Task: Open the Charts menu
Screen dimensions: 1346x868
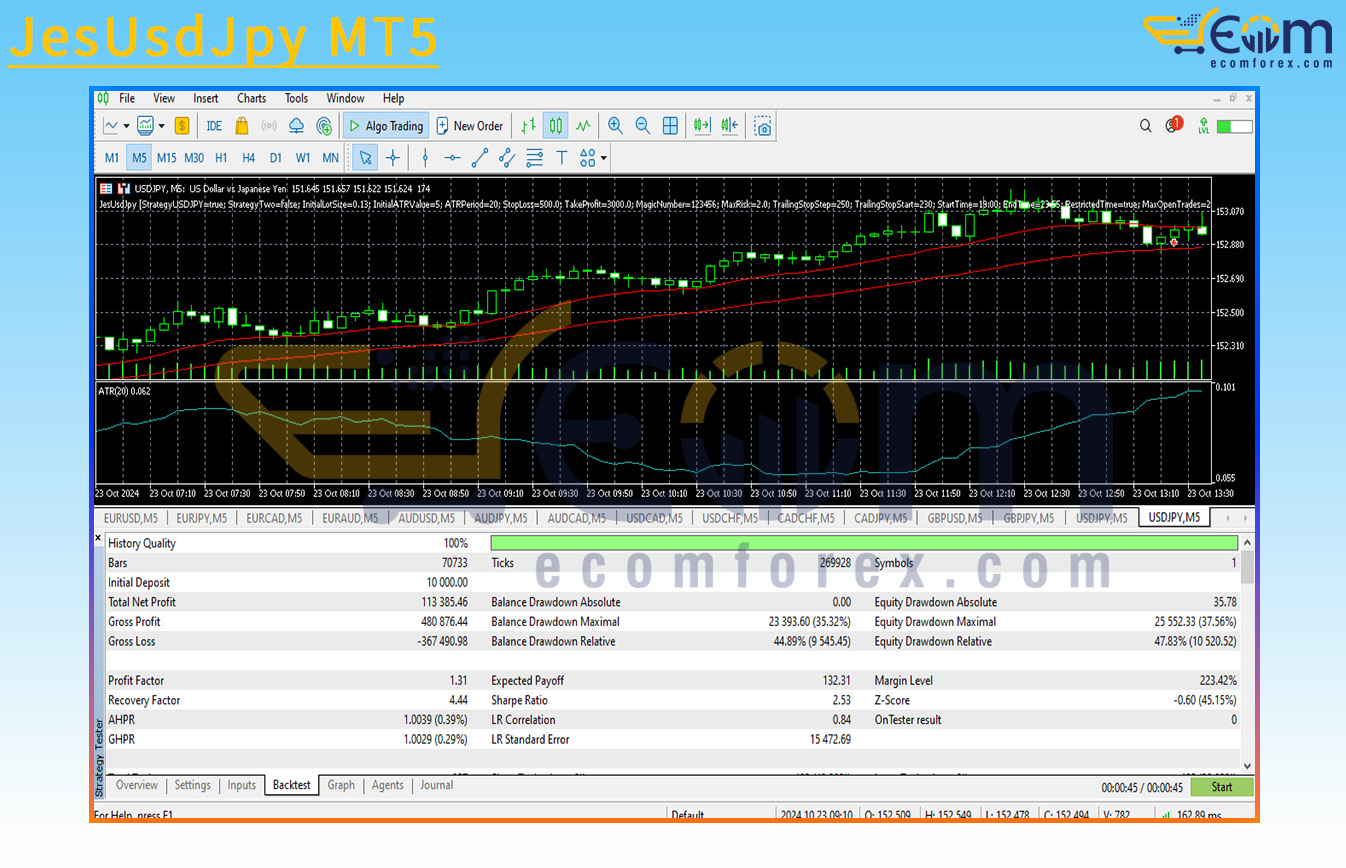Action: tap(252, 98)
